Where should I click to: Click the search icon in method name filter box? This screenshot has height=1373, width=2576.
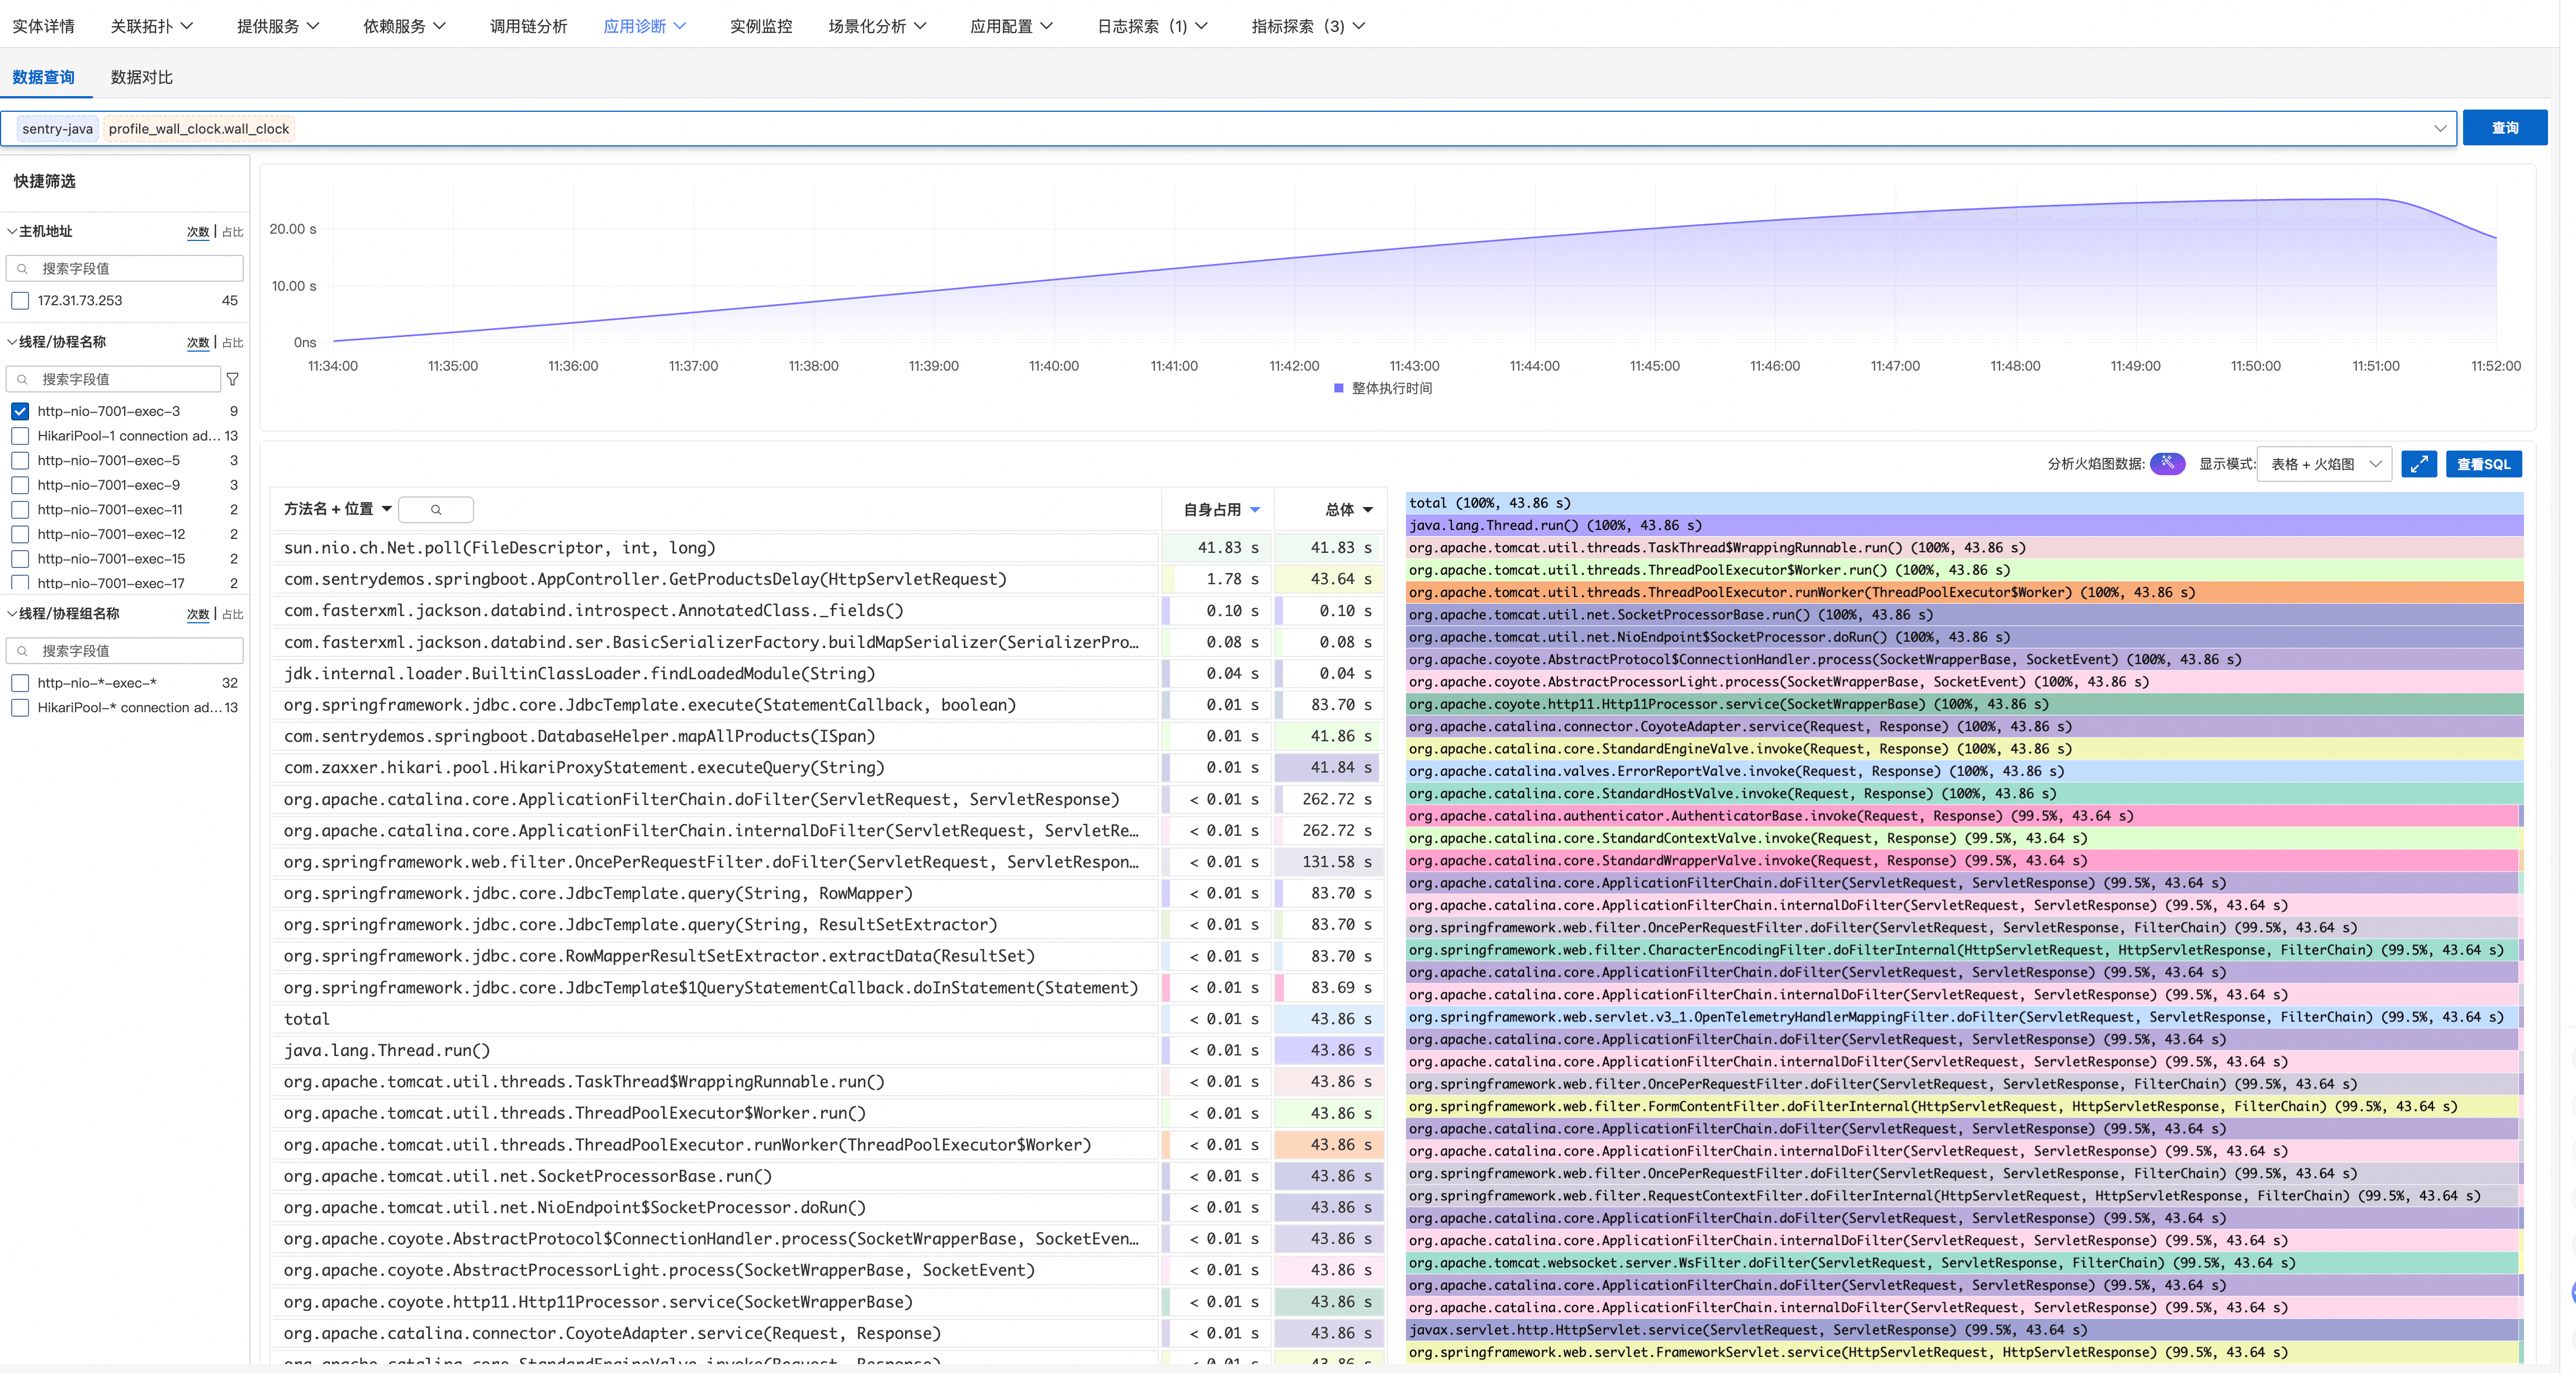pos(436,510)
